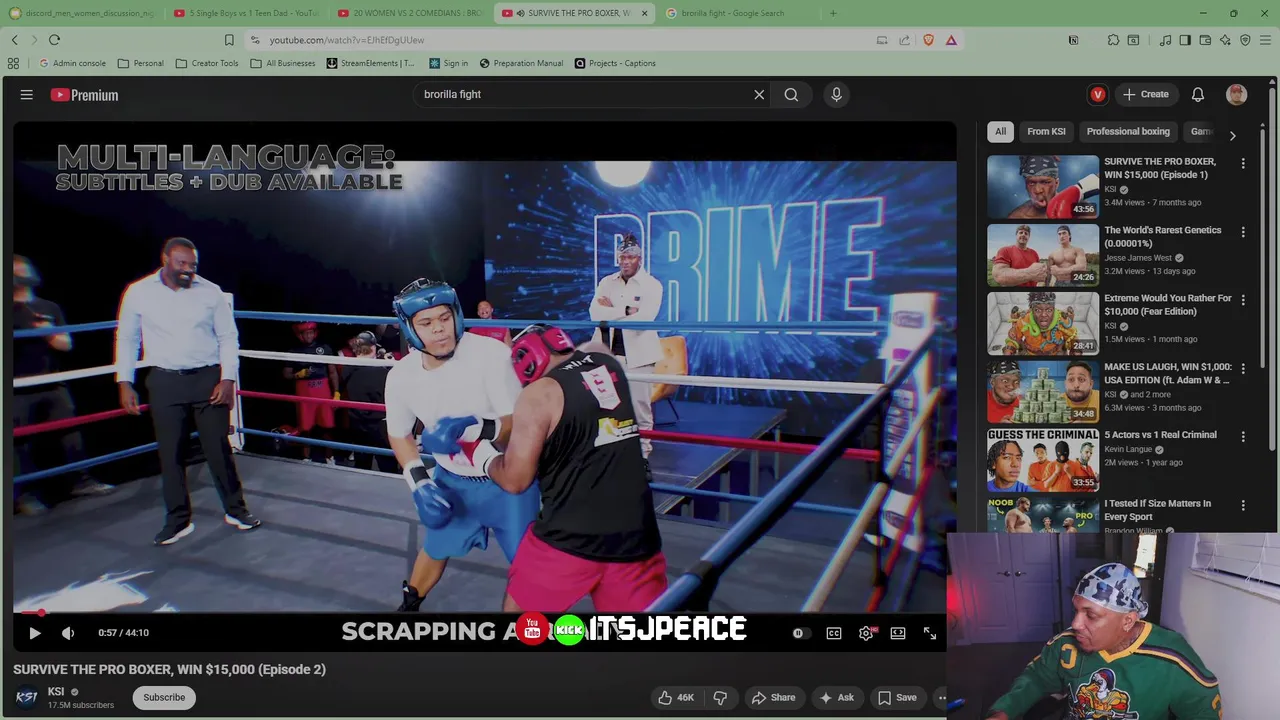Switch to brorilla fight Google Search tab
This screenshot has height=720, width=1280.
click(738, 13)
